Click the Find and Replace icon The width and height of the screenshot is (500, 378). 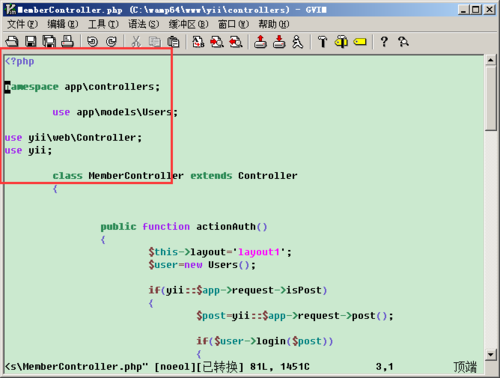[198, 42]
